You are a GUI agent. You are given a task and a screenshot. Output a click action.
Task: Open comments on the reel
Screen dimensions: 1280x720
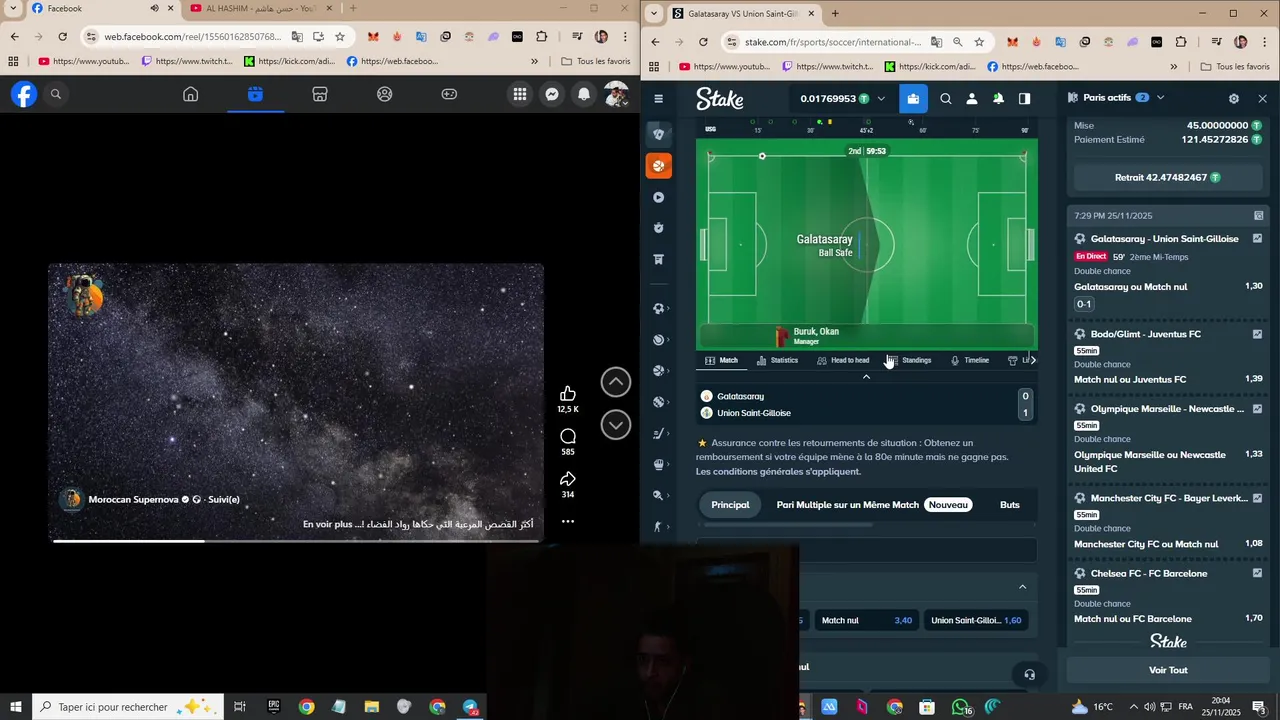[568, 436]
